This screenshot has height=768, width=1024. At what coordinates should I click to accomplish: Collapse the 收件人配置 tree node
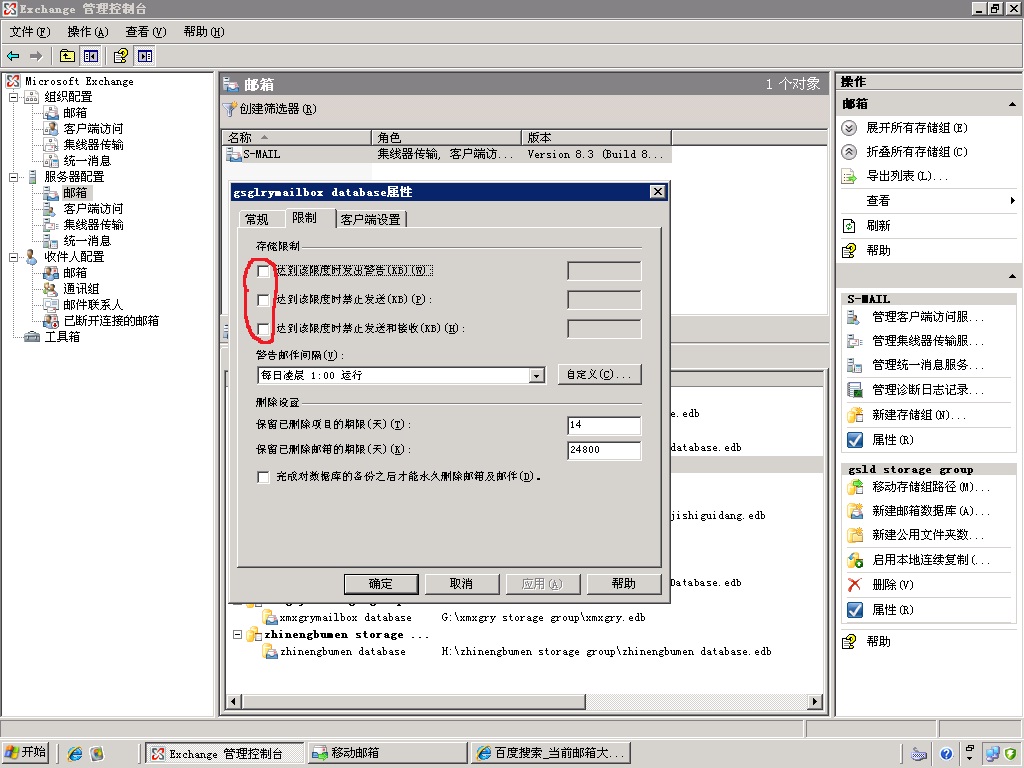click(12, 257)
